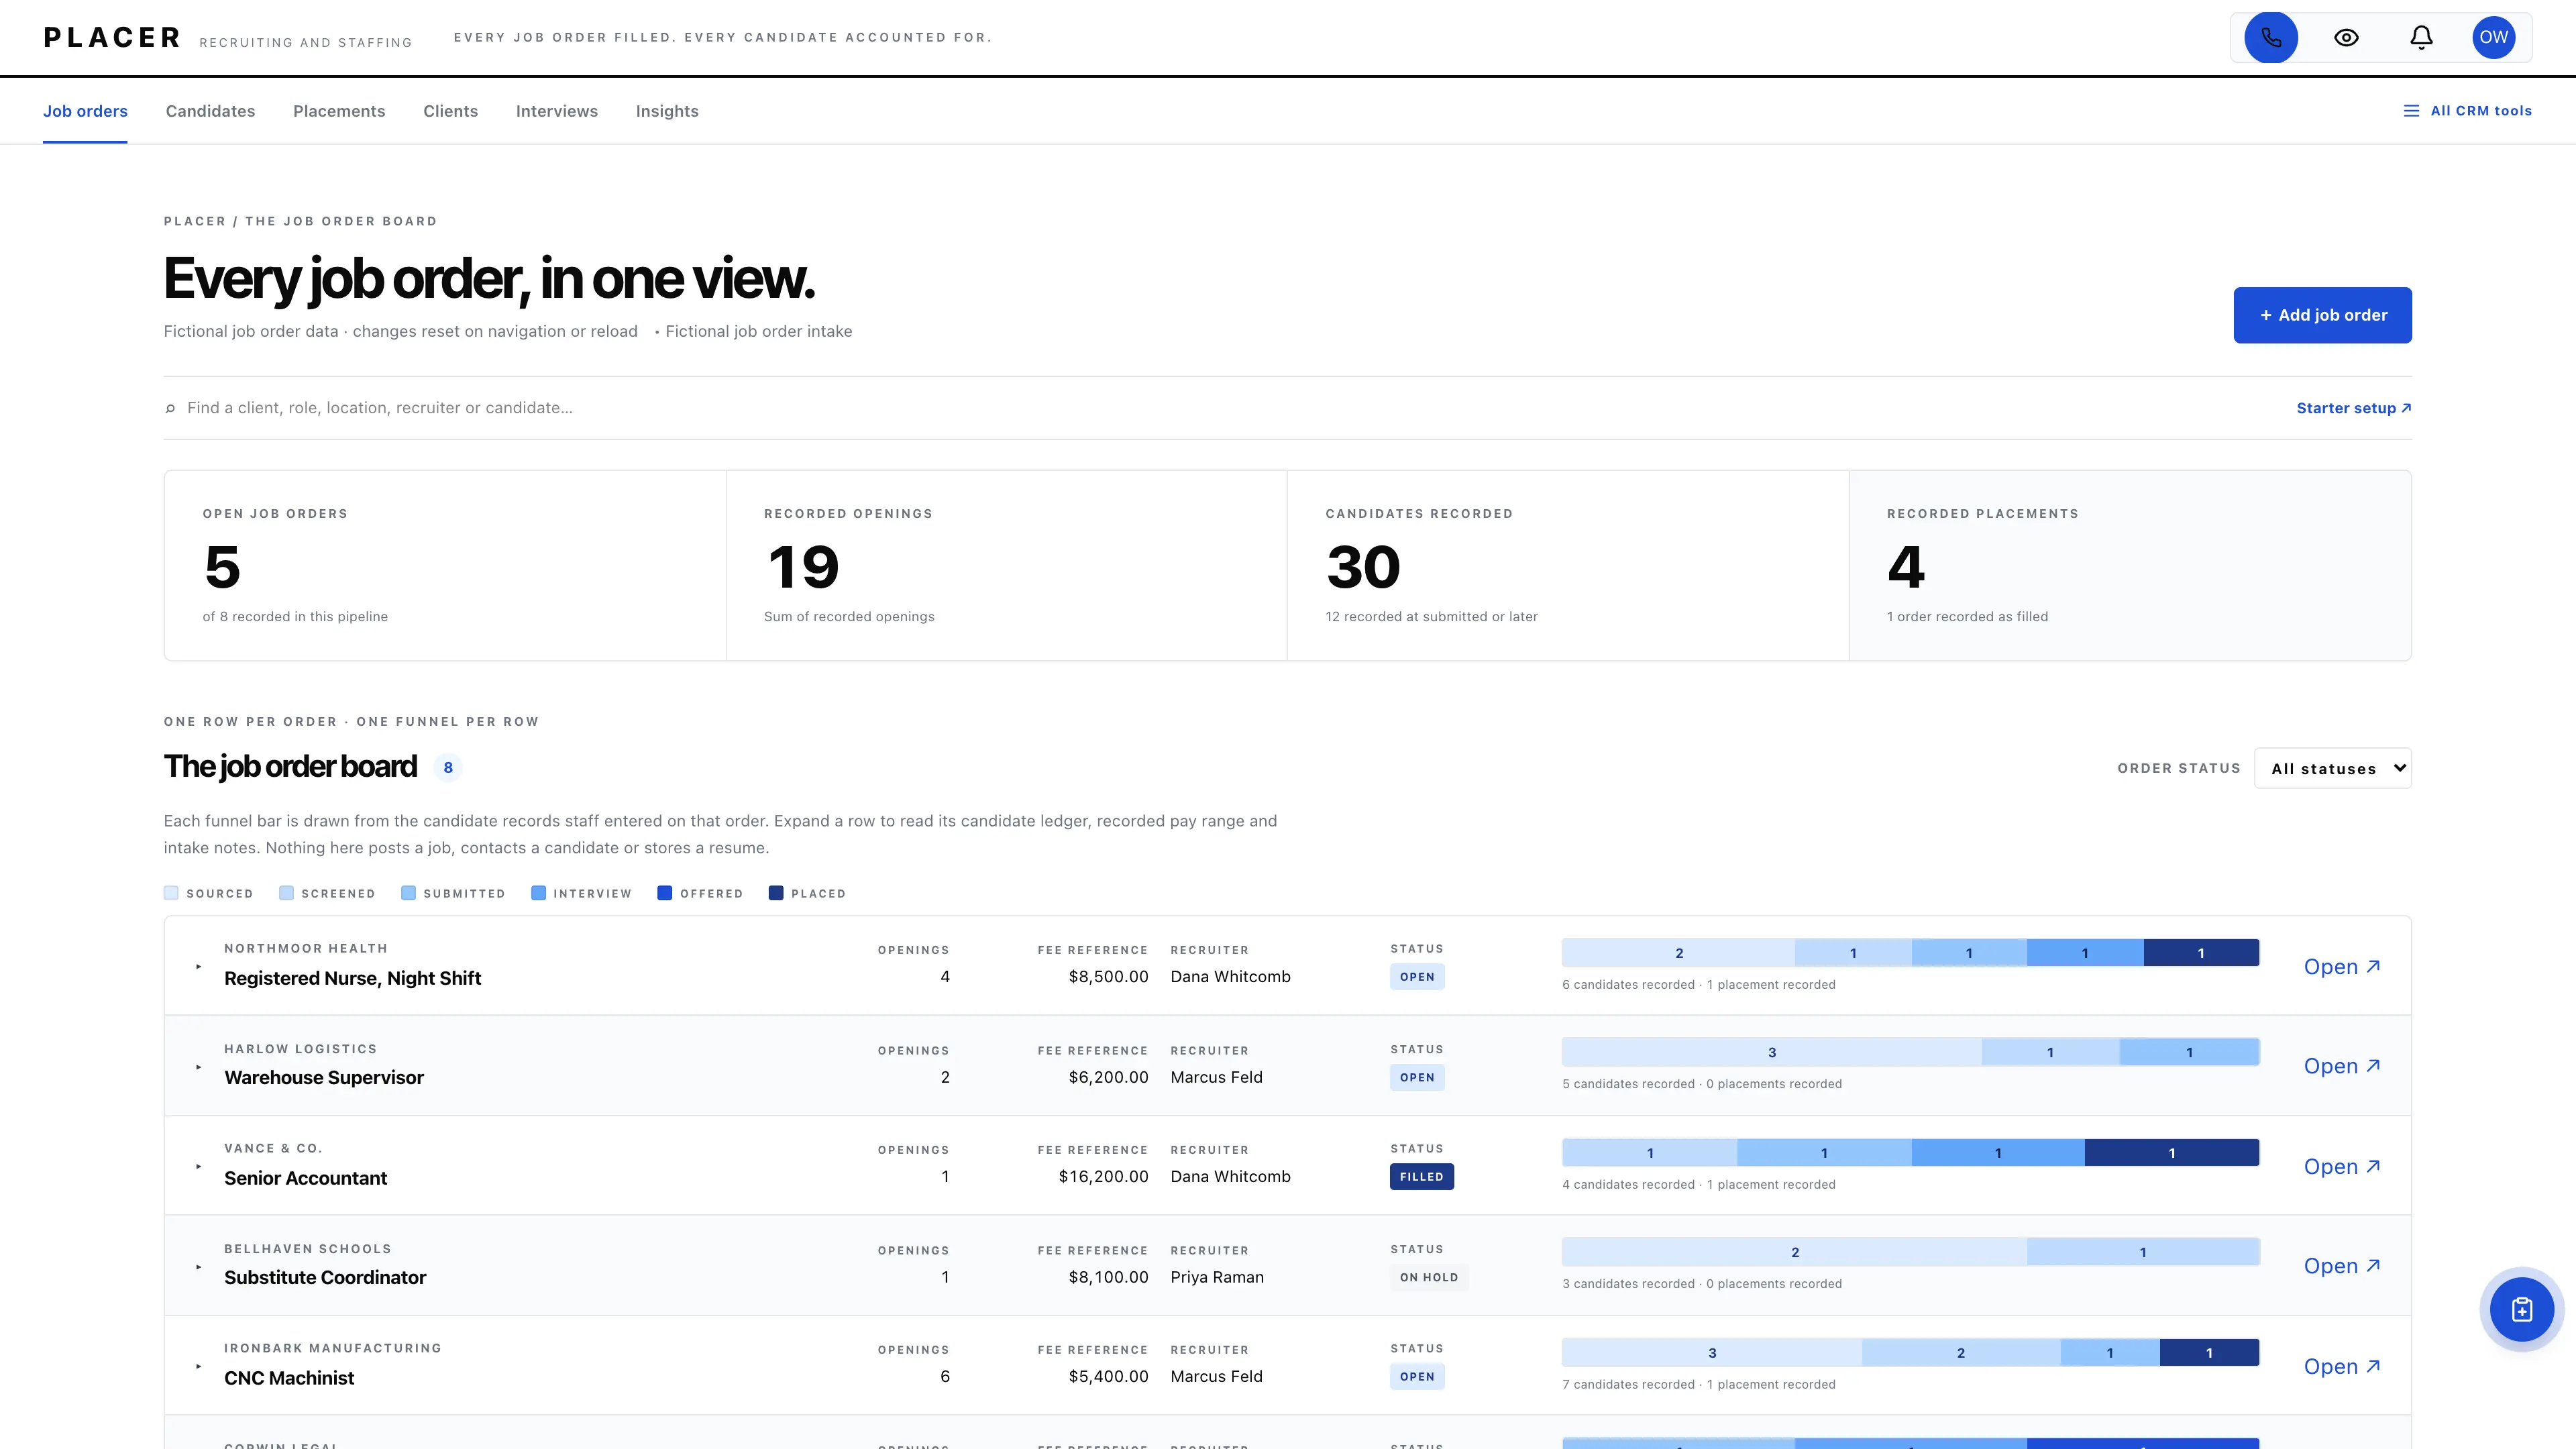This screenshot has height=1449, width=2576.
Task: Click the PLACER logo
Action: click(112, 38)
